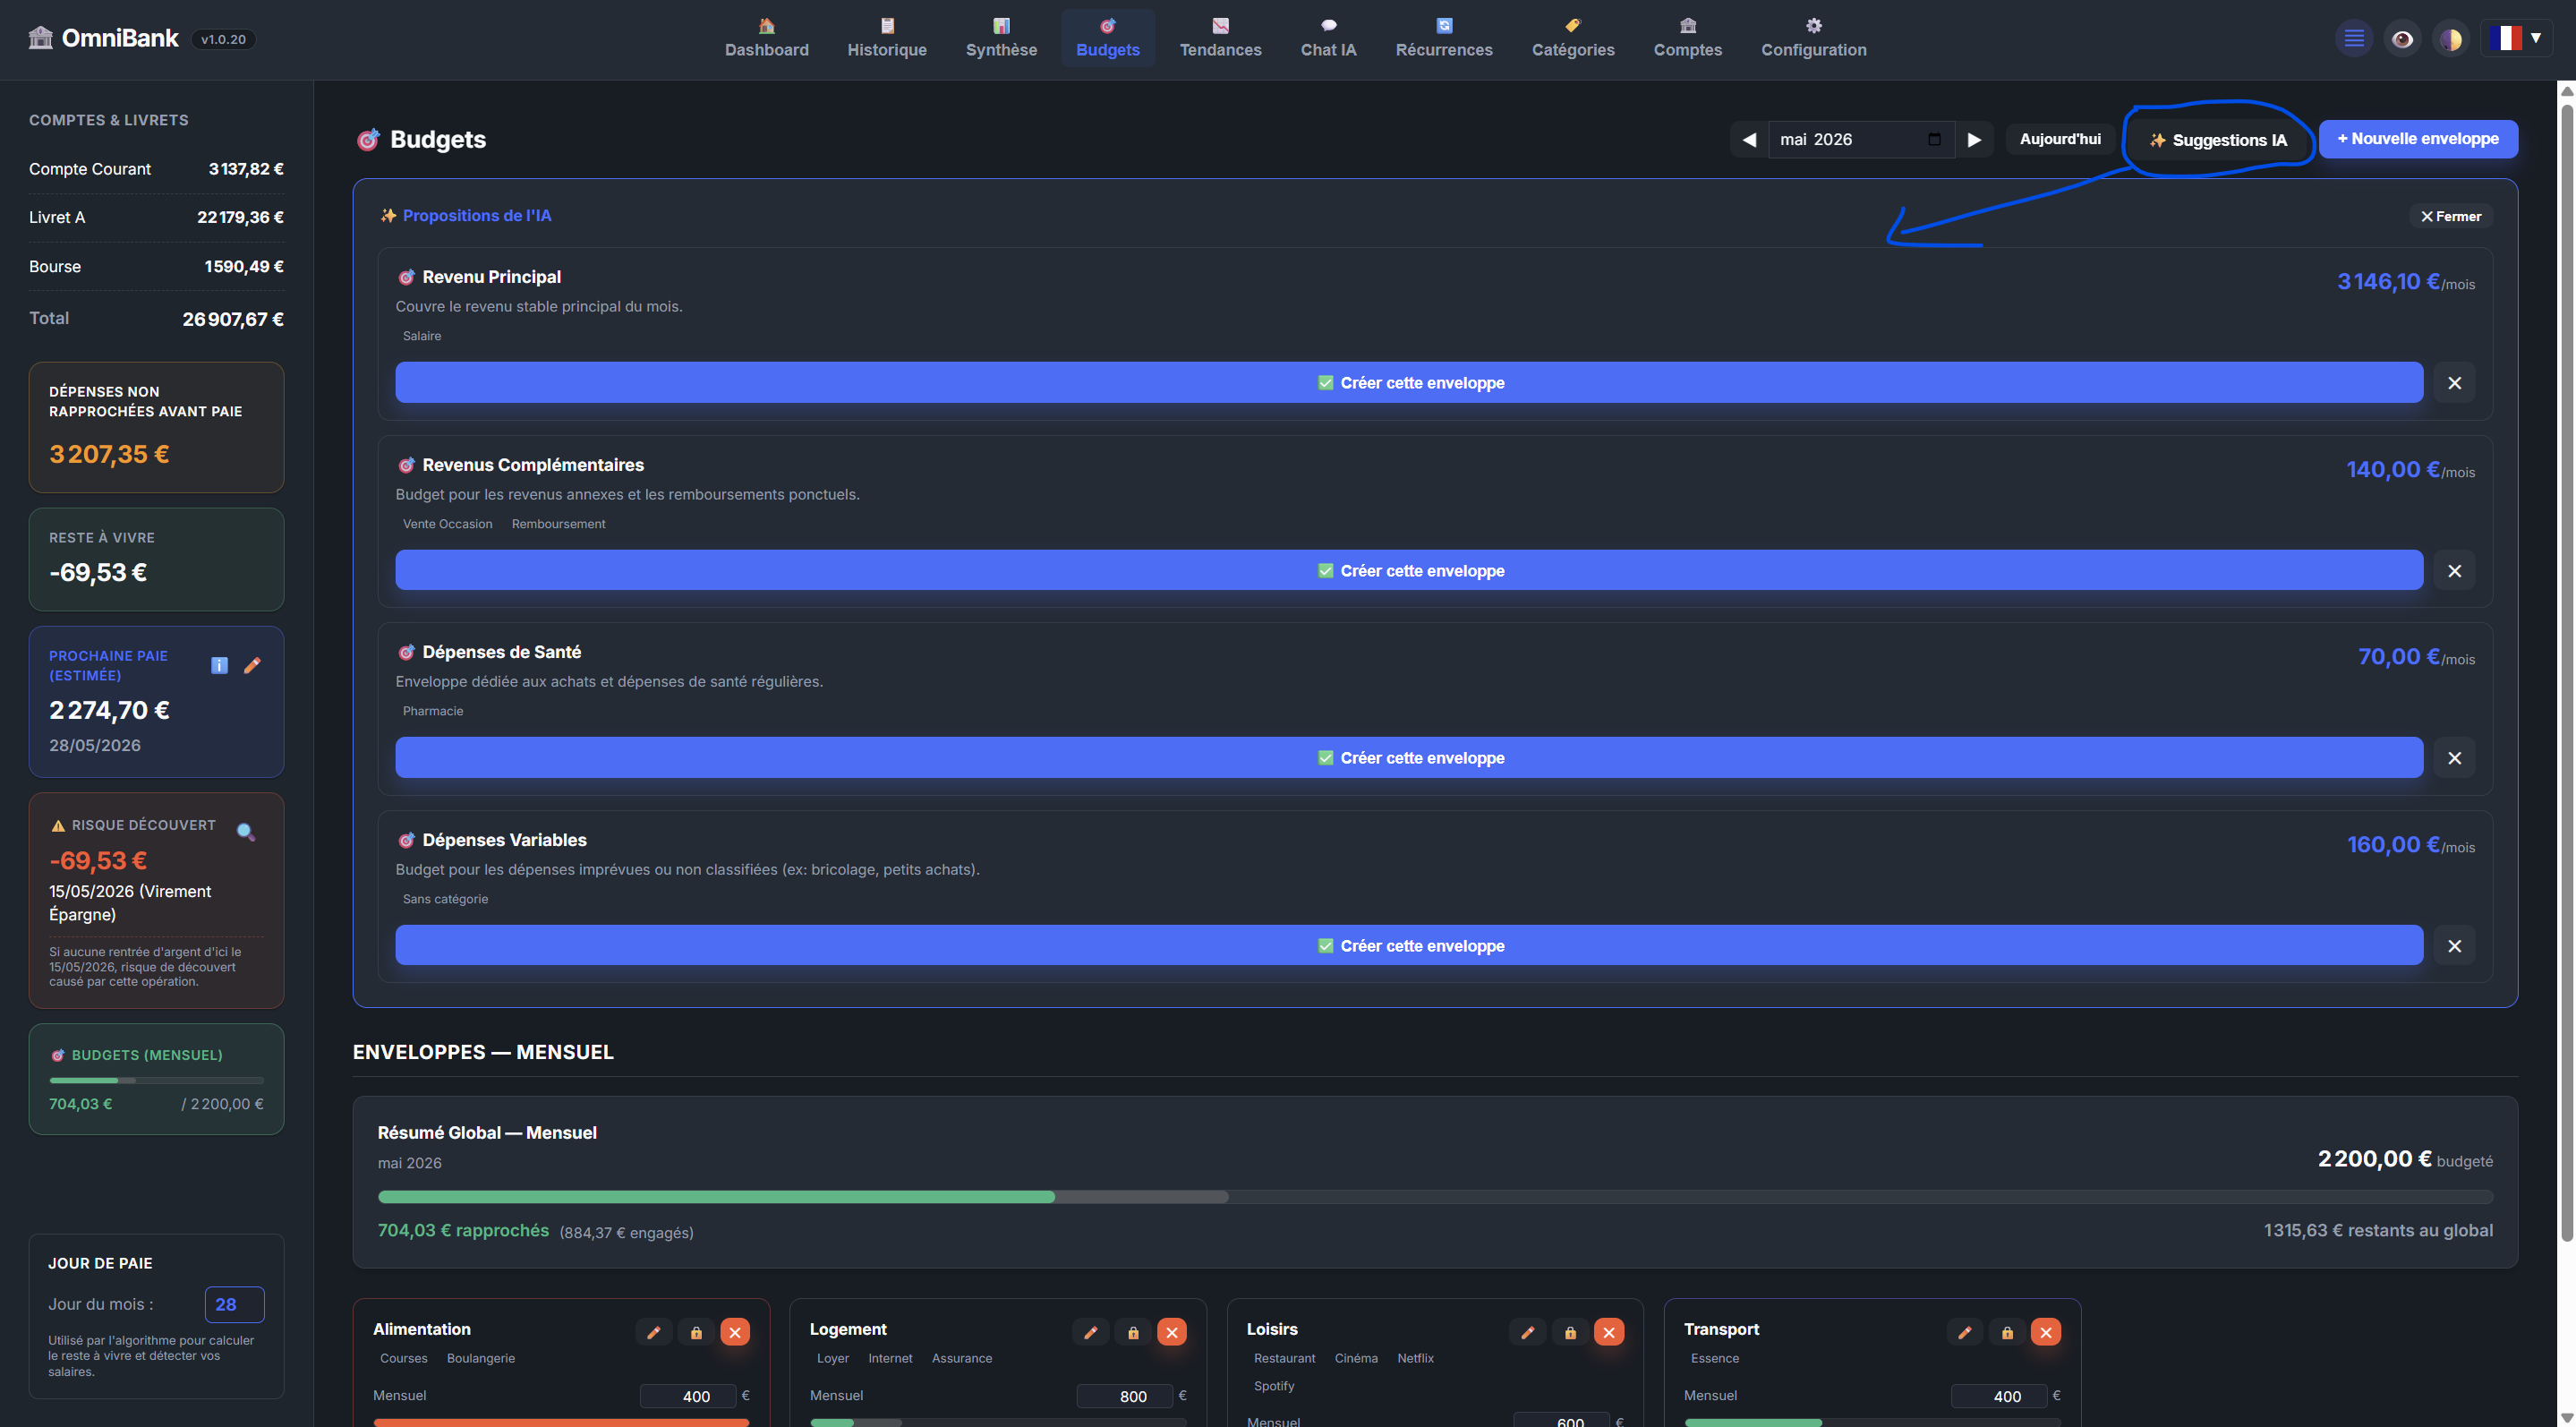Viewport: 2576px width, 1427px height.
Task: Open the Catégories tab
Action: click(x=1573, y=38)
